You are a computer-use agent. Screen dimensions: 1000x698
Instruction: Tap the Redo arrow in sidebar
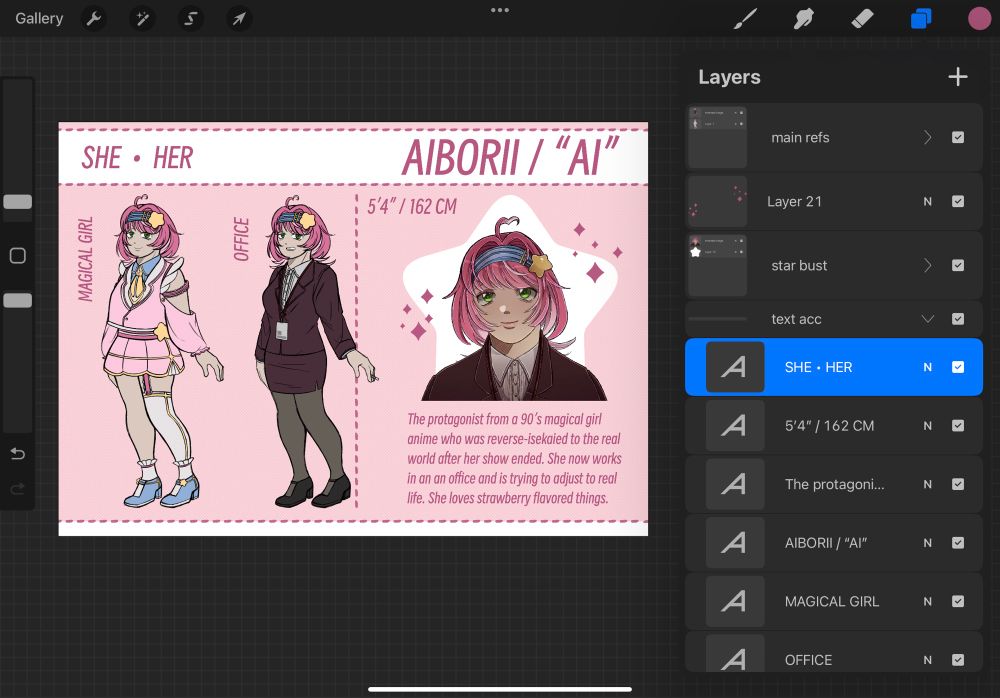point(18,489)
